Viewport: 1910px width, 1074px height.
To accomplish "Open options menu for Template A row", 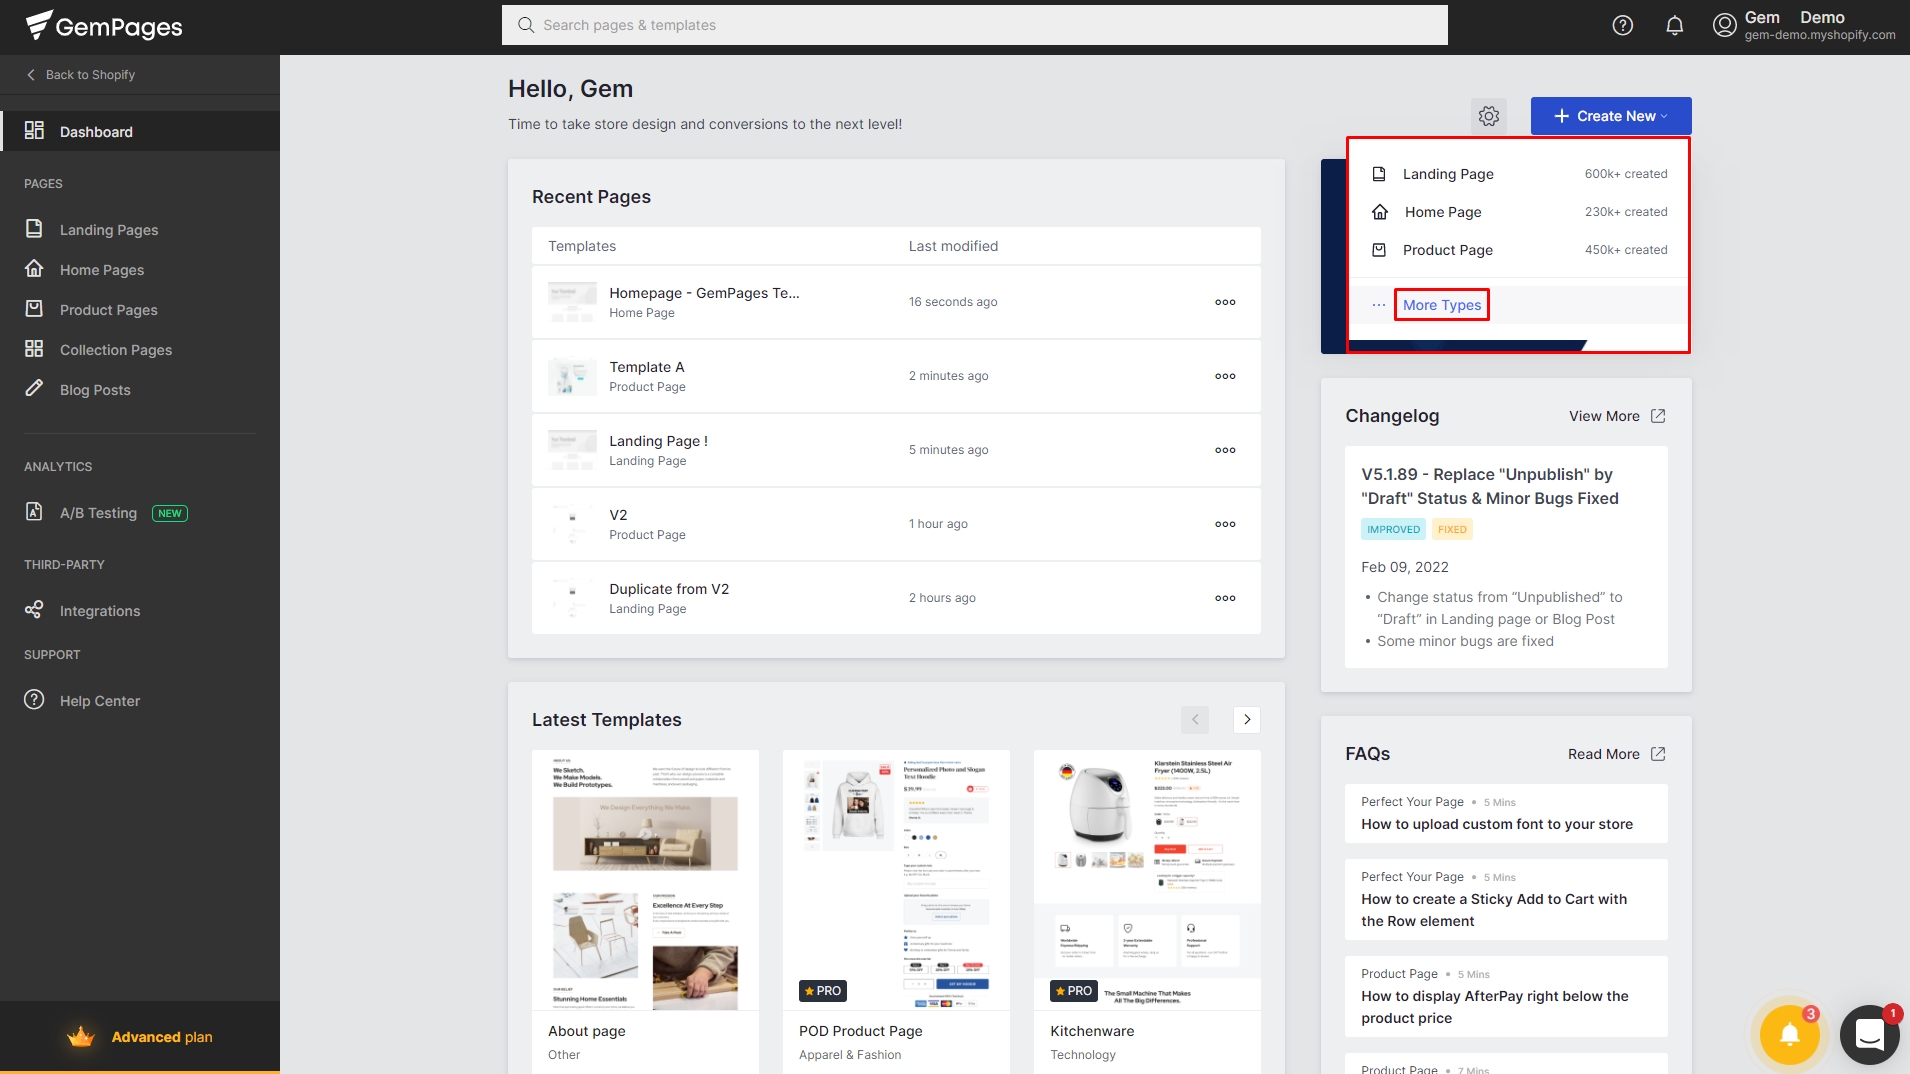I will click(1225, 376).
